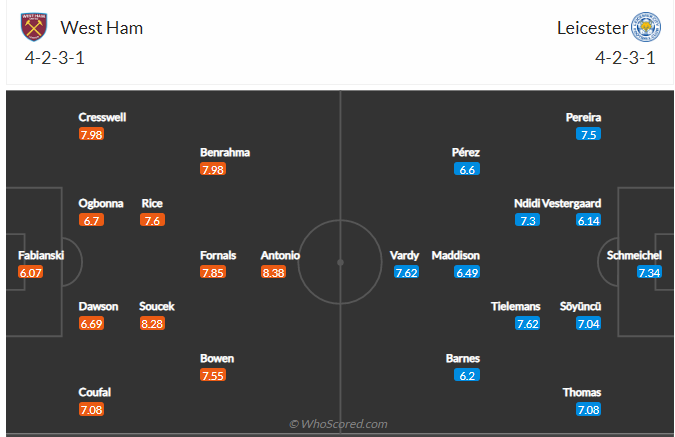The width and height of the screenshot is (675, 437).
Task: Select player Maddison on the pitch
Action: point(455,255)
